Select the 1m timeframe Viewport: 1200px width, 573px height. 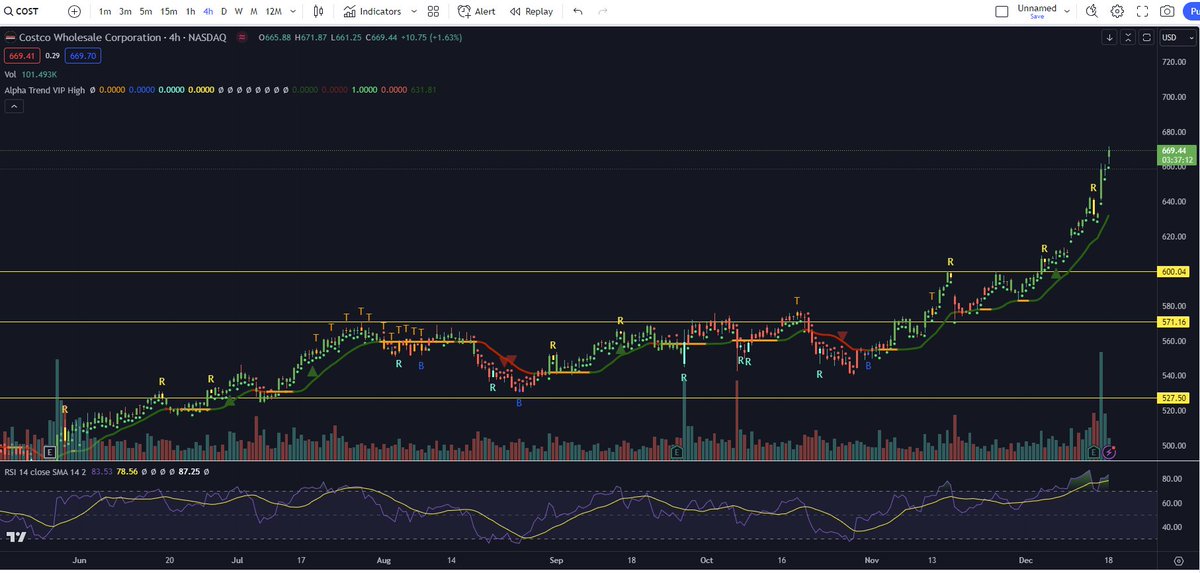(104, 11)
